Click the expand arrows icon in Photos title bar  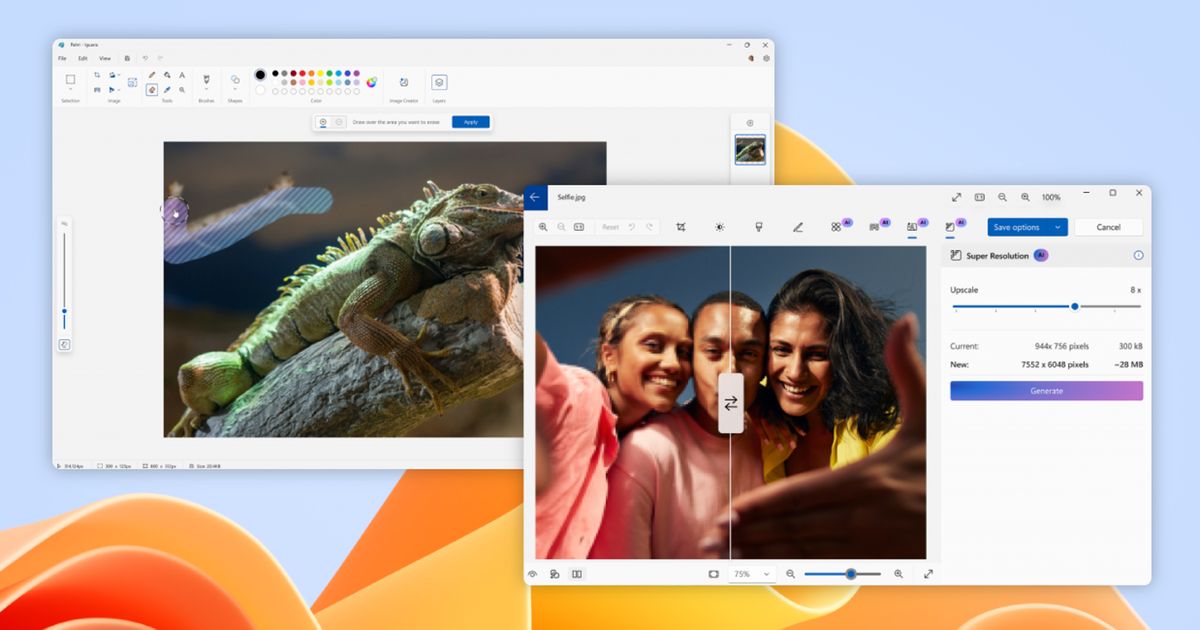(956, 197)
